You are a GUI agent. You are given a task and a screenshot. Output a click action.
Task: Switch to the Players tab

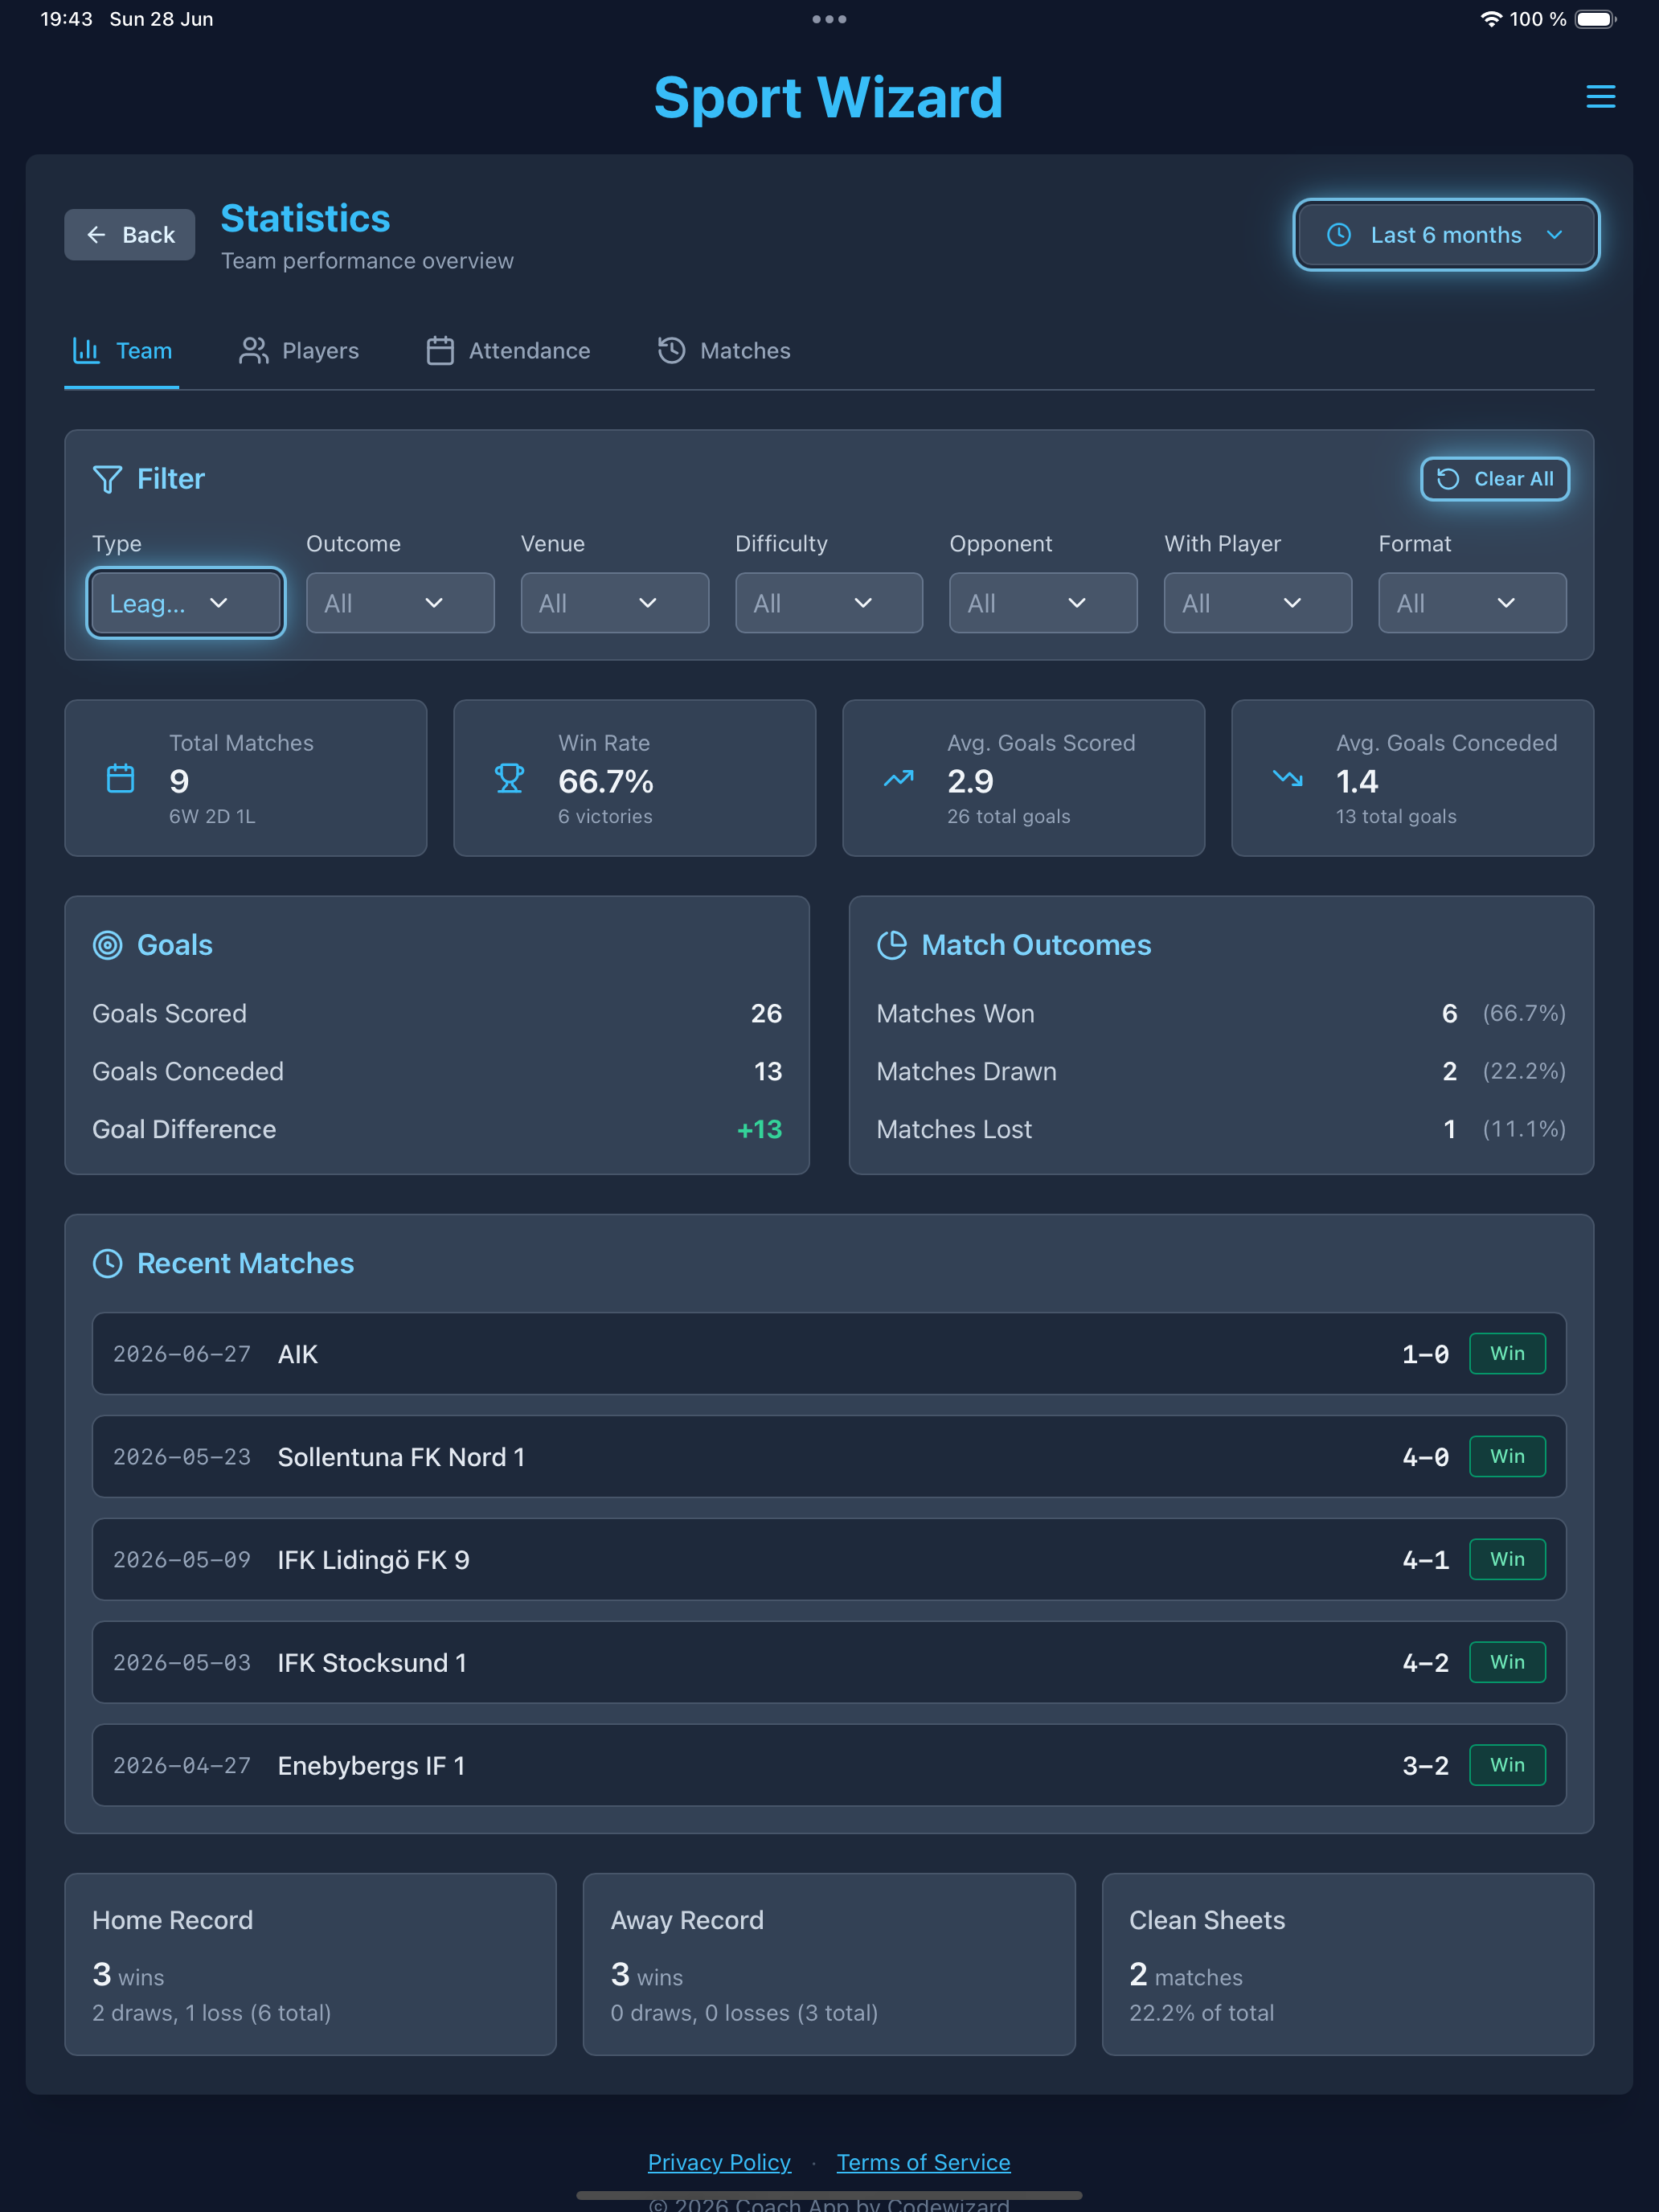(299, 351)
